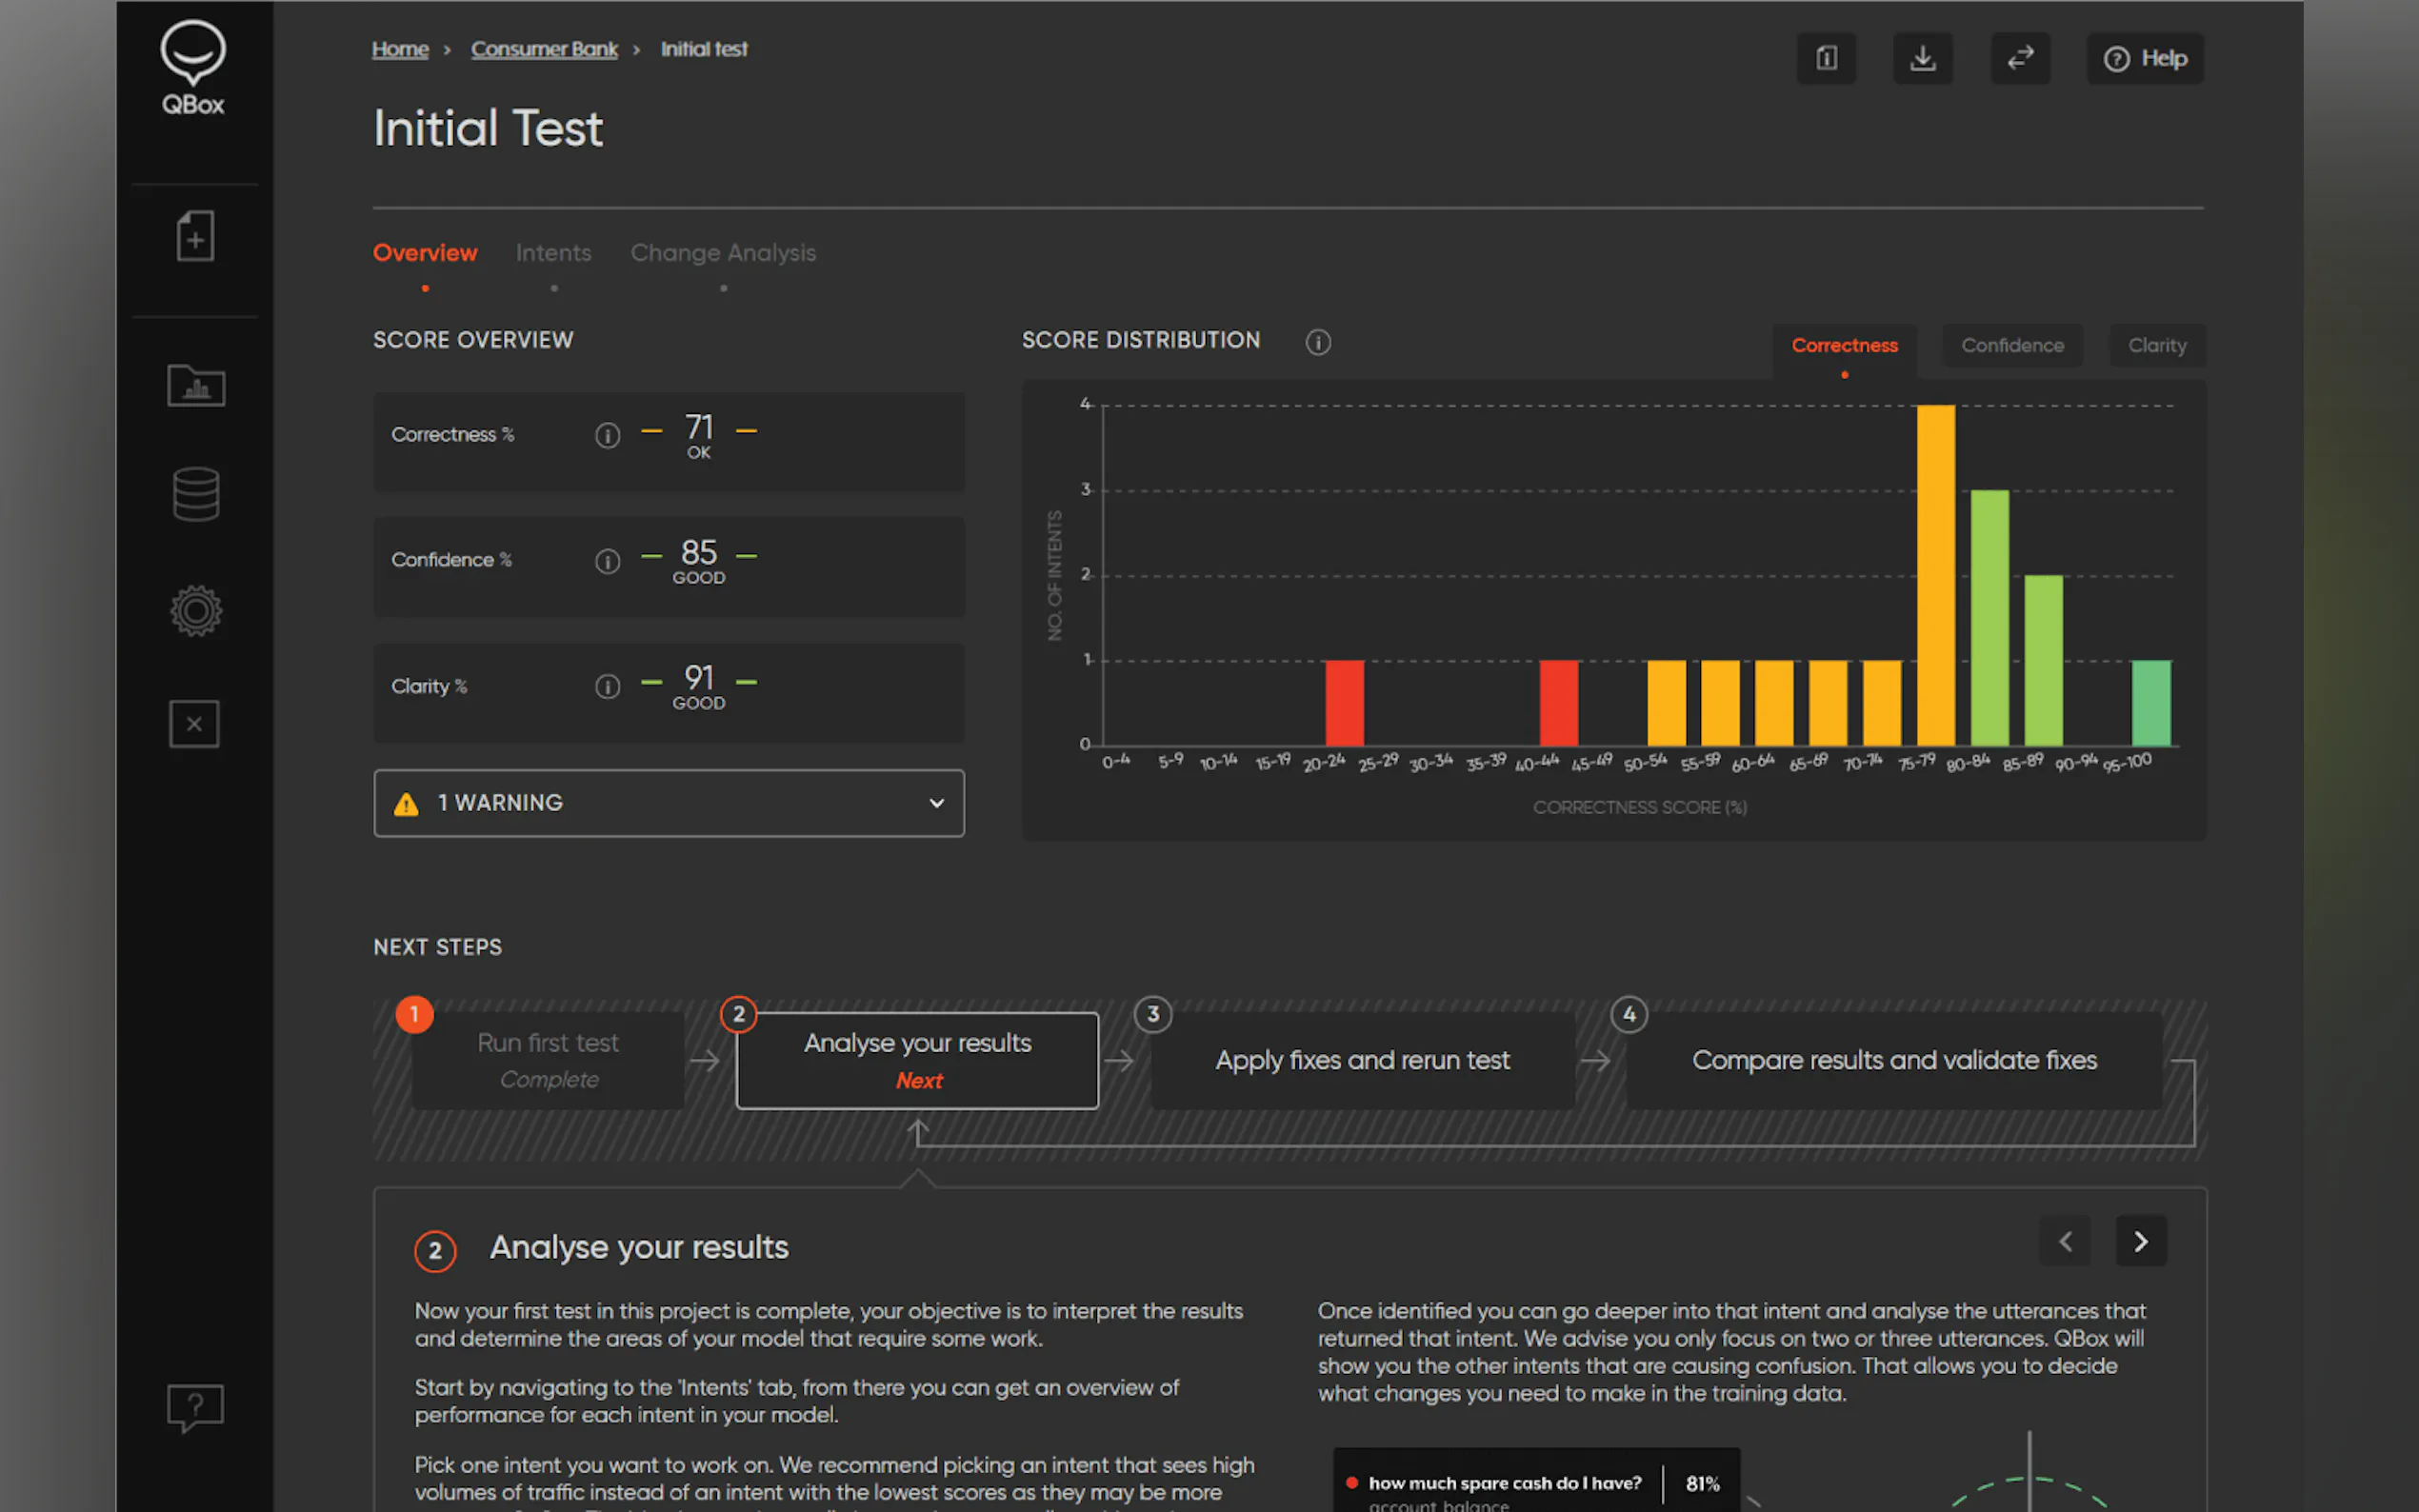Viewport: 2419px width, 1512px height.
Task: Expand the 1 Warning dropdown
Action: tap(668, 803)
